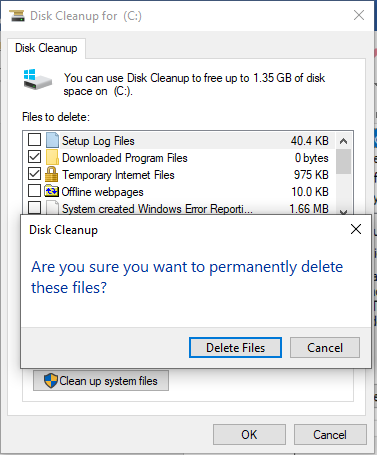This screenshot has width=377, height=455.
Task: Click OK in the main Disk Cleanup window
Action: coord(249,434)
